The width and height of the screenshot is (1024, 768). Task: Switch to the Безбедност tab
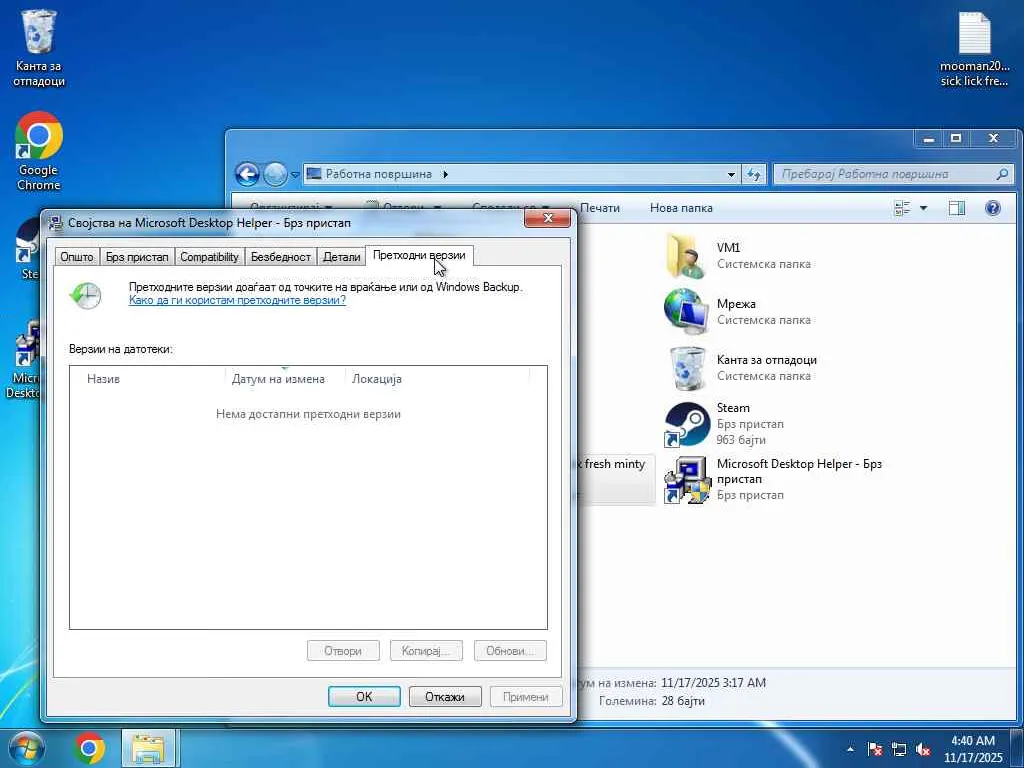[281, 257]
